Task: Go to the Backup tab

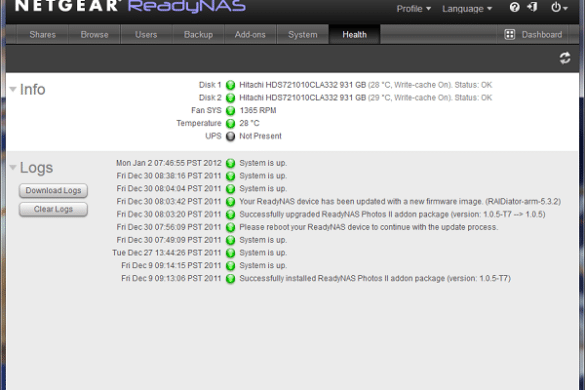Action: (198, 35)
